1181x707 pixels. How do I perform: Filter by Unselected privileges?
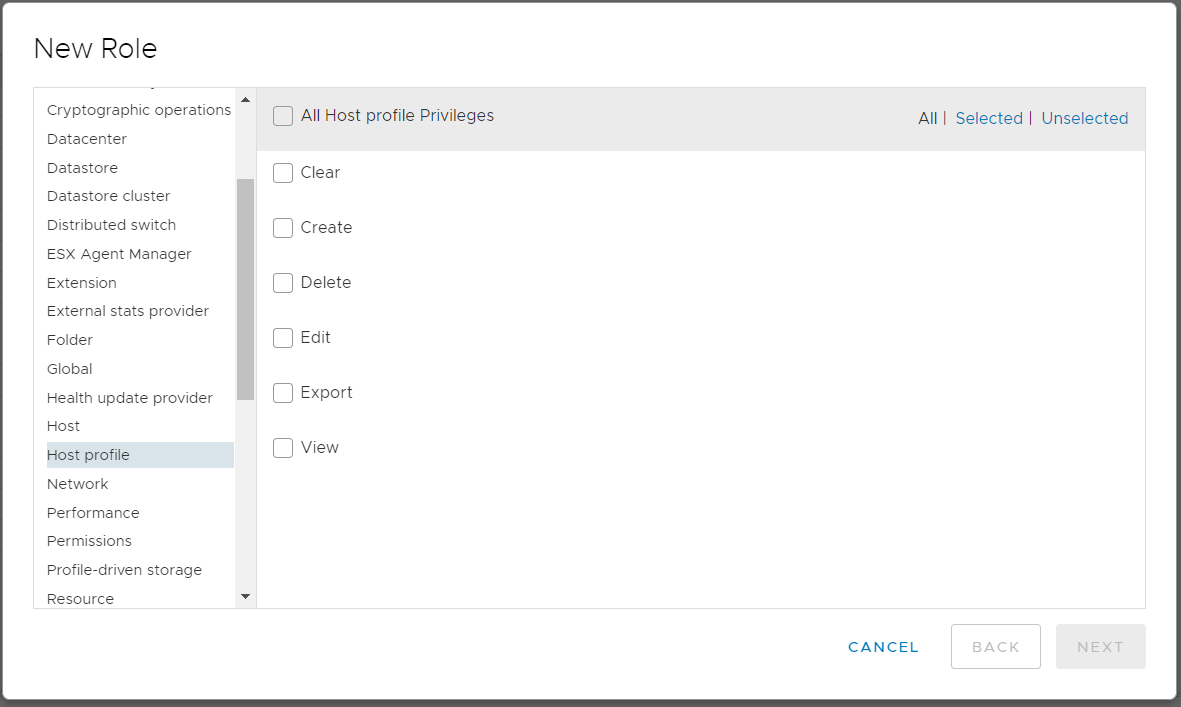point(1084,118)
